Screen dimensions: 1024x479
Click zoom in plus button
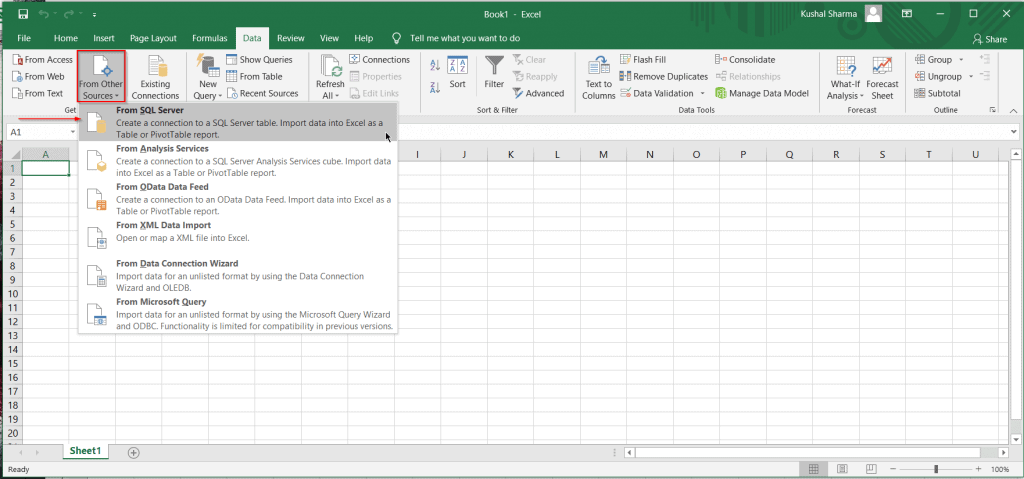pos(978,469)
